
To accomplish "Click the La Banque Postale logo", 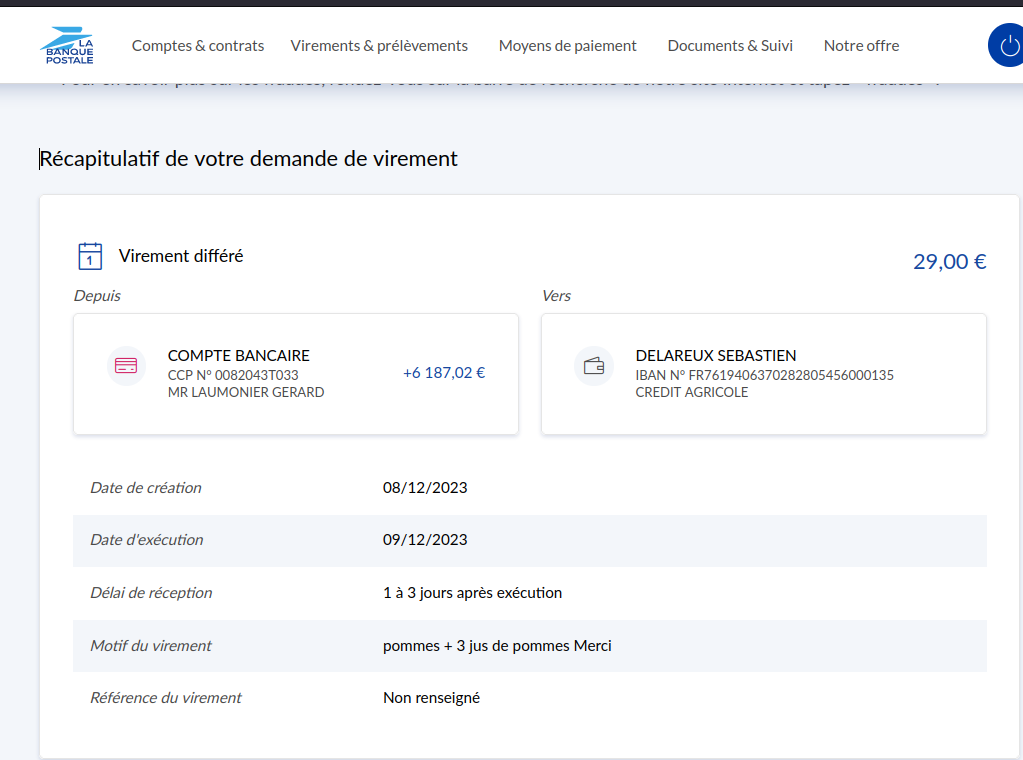I will click(68, 46).
